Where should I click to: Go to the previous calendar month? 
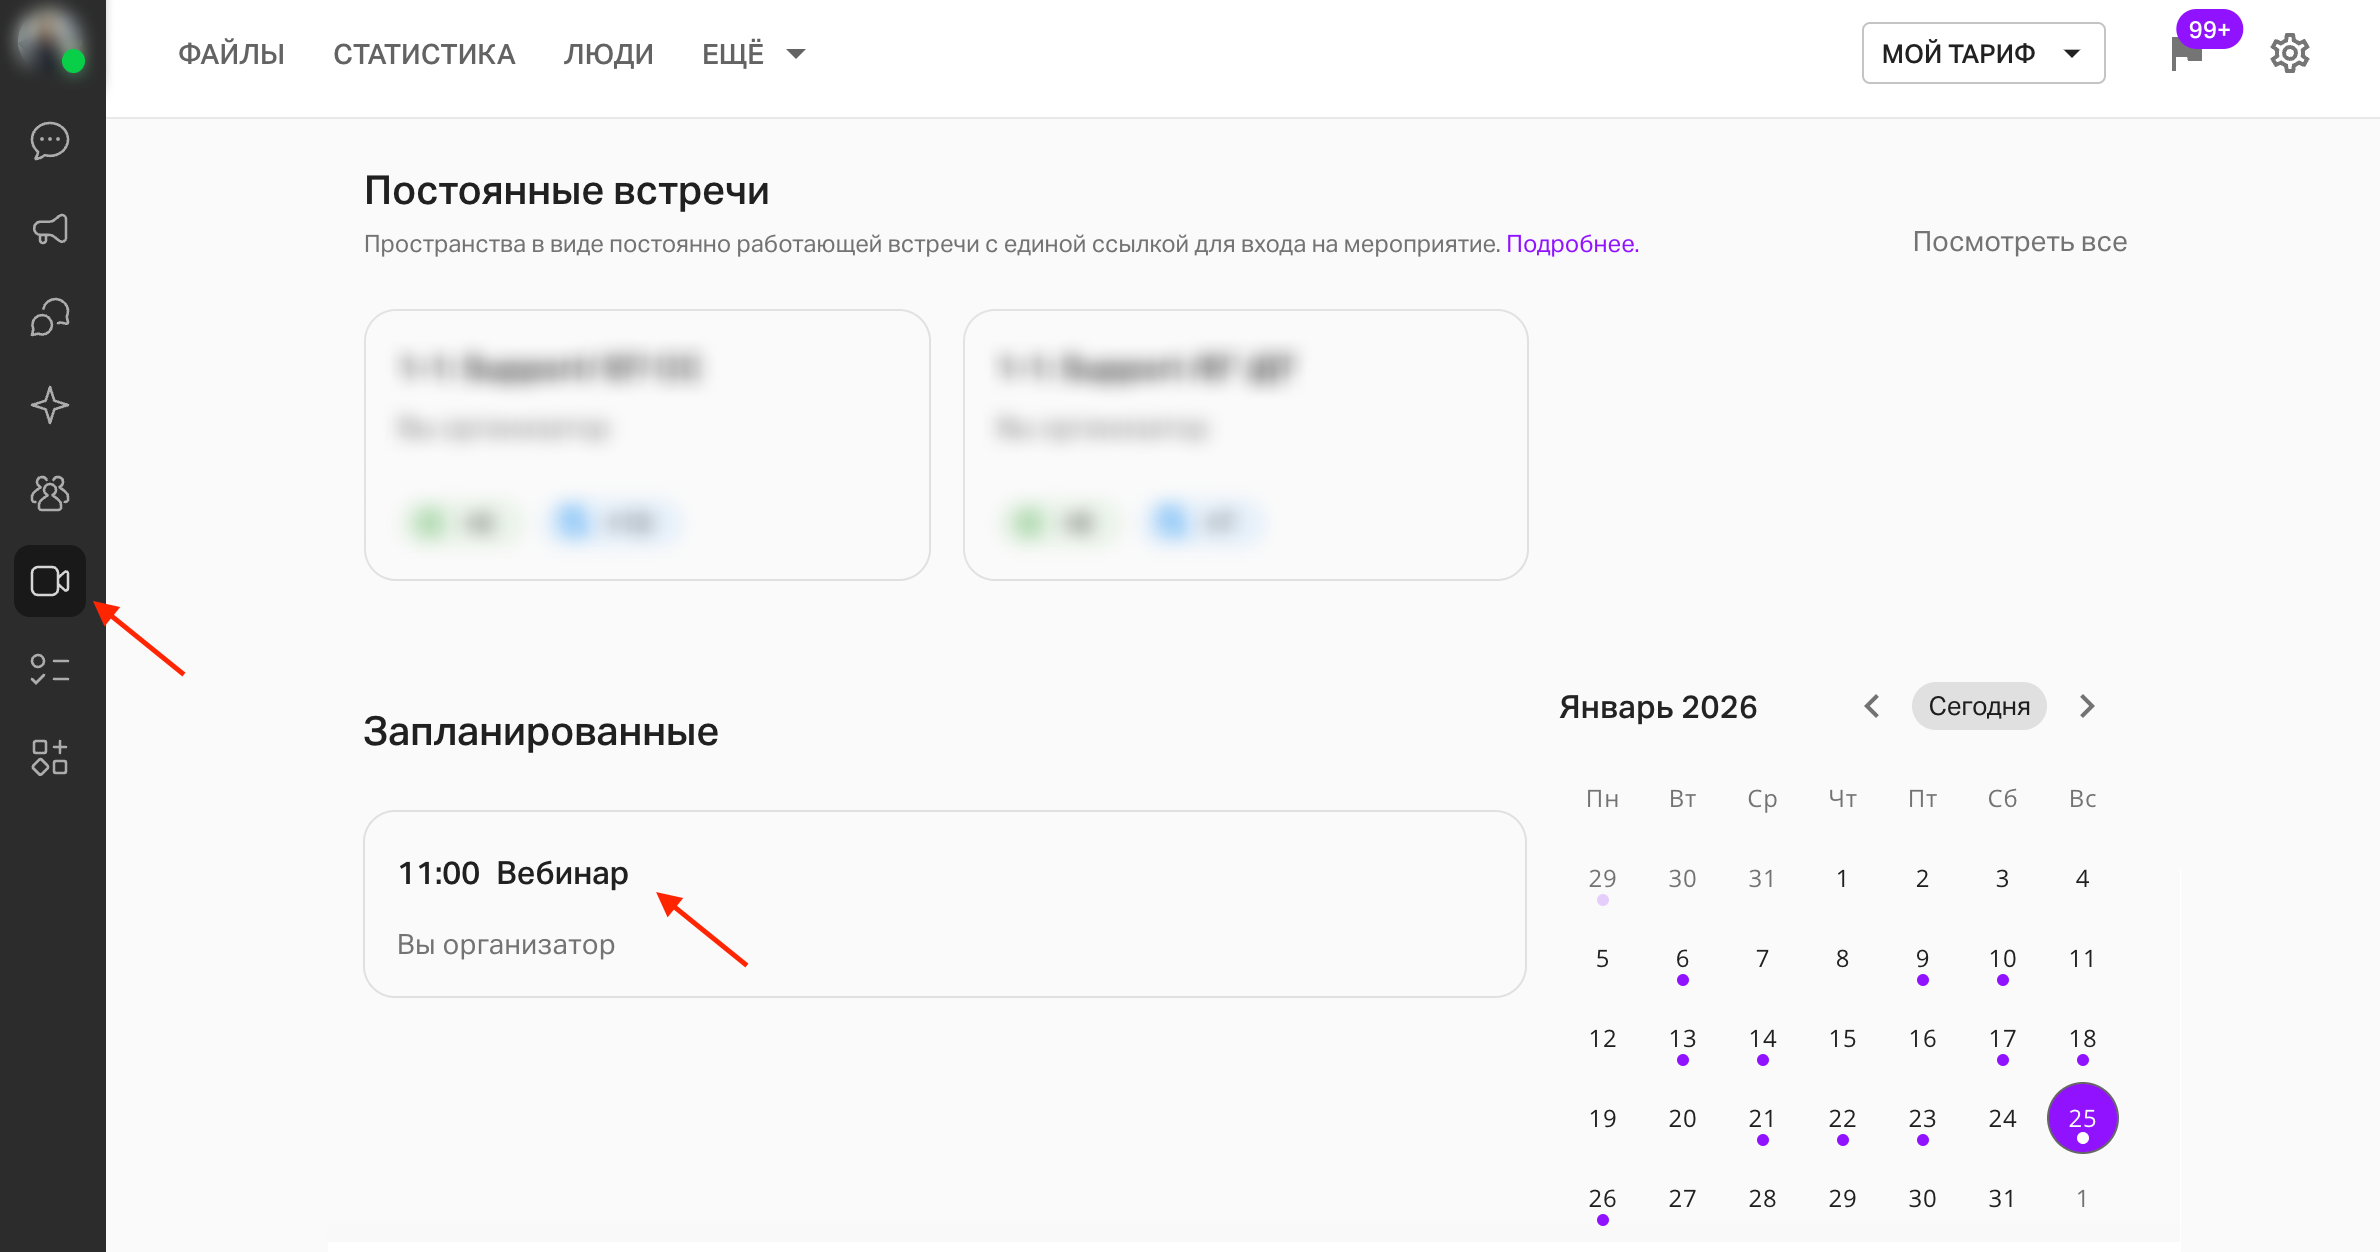click(1872, 707)
